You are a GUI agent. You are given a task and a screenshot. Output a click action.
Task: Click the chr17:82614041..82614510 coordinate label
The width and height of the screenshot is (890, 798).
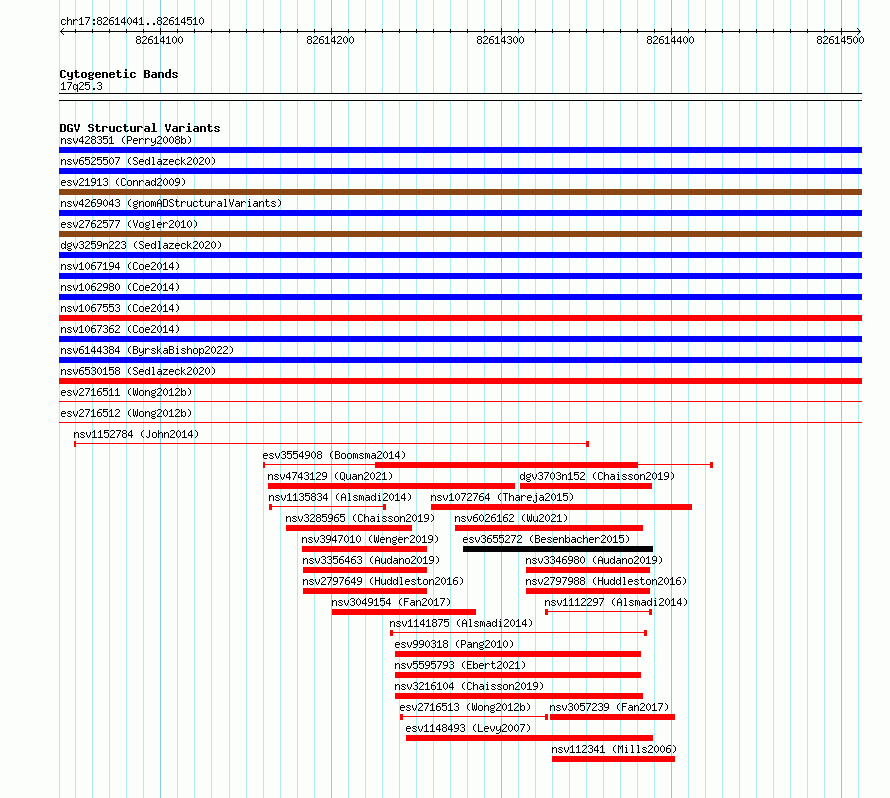click(x=132, y=21)
